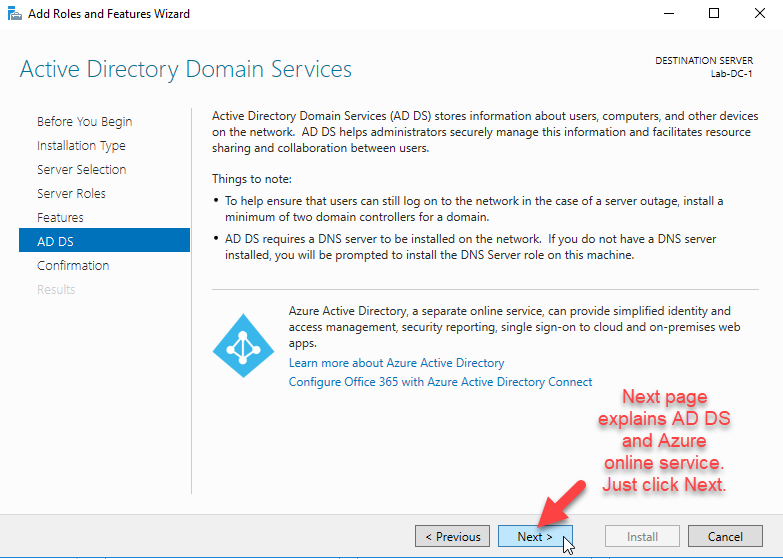
Task: Maximize the wizard window
Action: (x=714, y=13)
